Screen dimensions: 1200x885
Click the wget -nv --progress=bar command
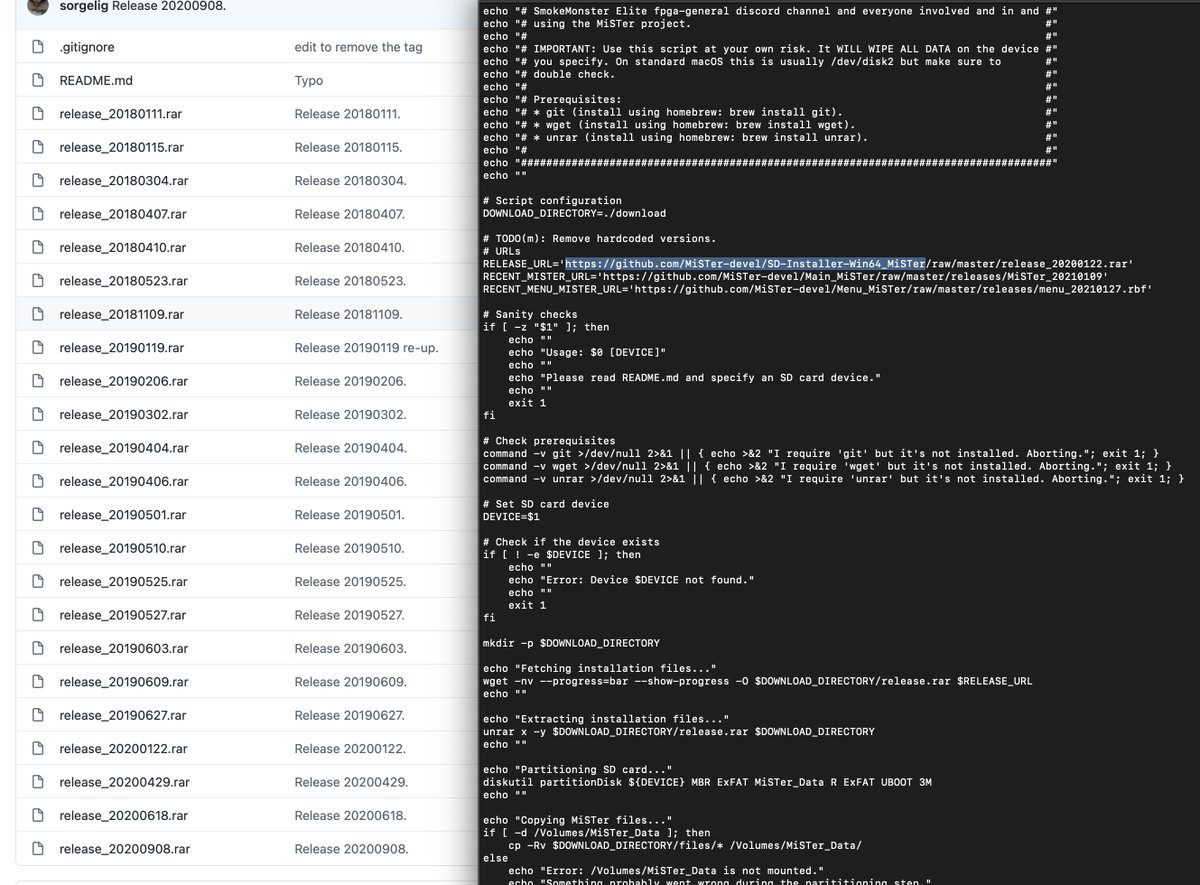pyautogui.click(x=757, y=681)
